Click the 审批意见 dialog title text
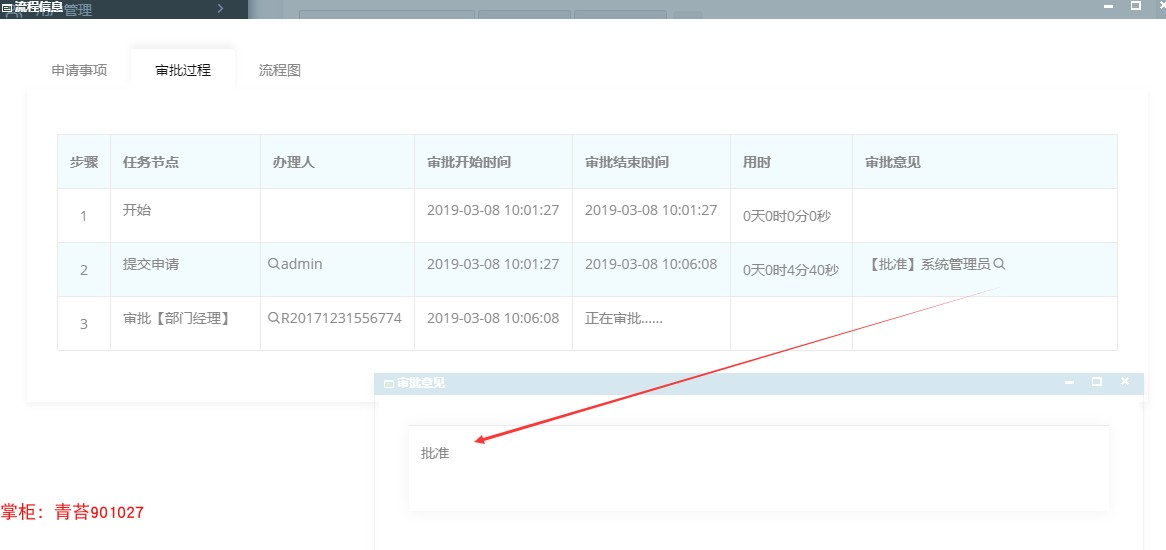This screenshot has width=1166, height=550. pyautogui.click(x=420, y=384)
